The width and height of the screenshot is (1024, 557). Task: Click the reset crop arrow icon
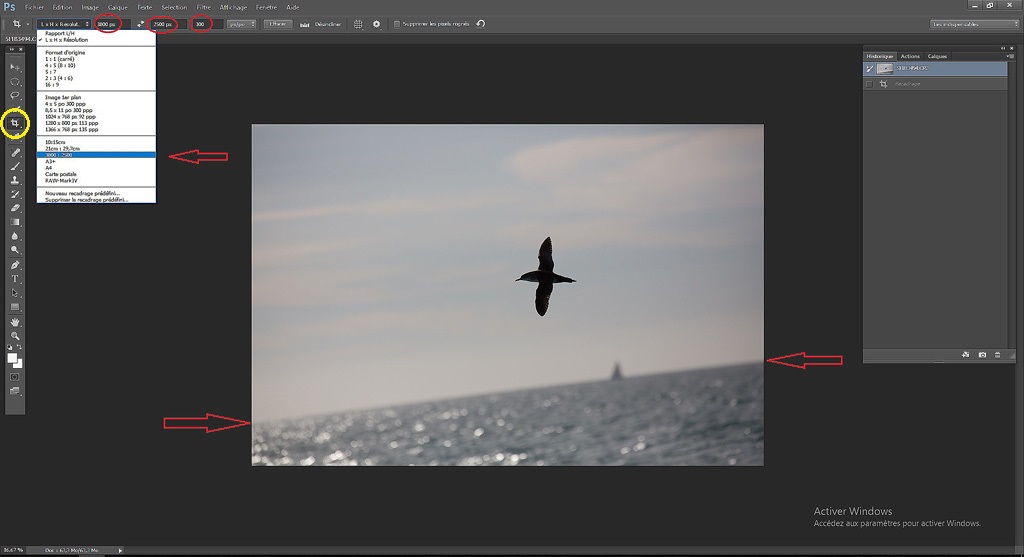[x=481, y=23]
